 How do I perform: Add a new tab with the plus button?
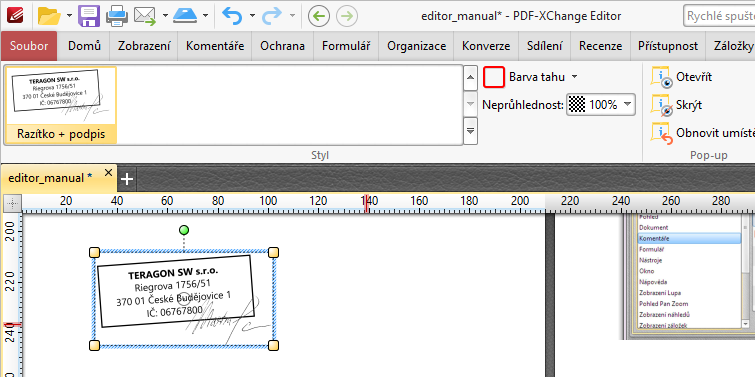127,179
